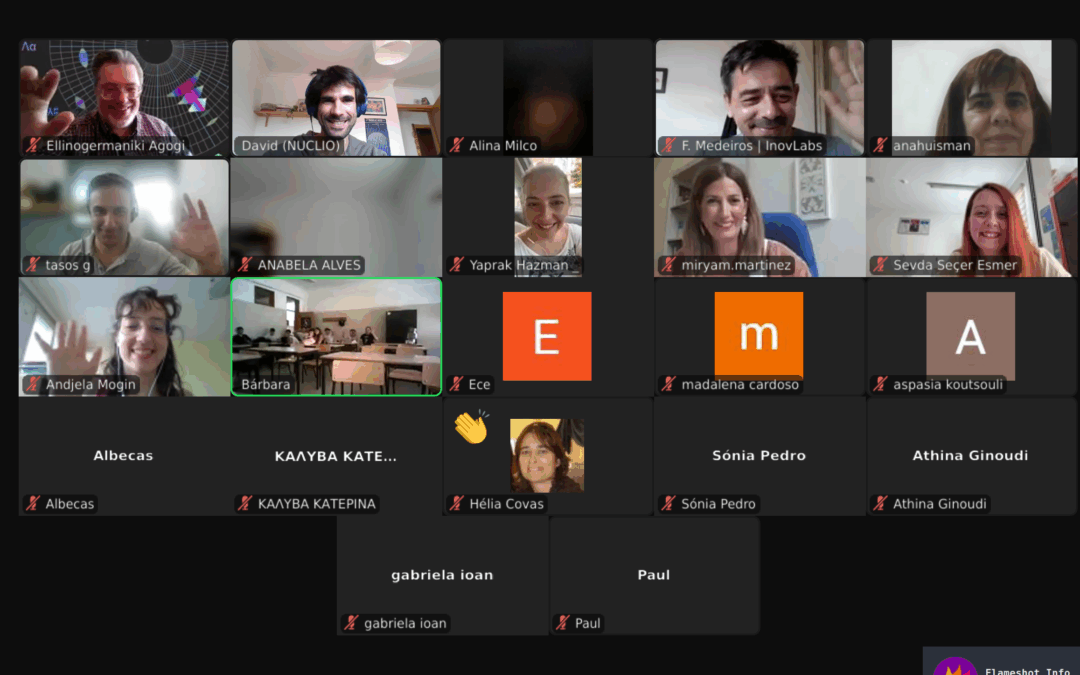Image resolution: width=1080 pixels, height=675 pixels.
Task: Select Sevda Seçer Esmer's video tile
Action: pyautogui.click(x=971, y=218)
